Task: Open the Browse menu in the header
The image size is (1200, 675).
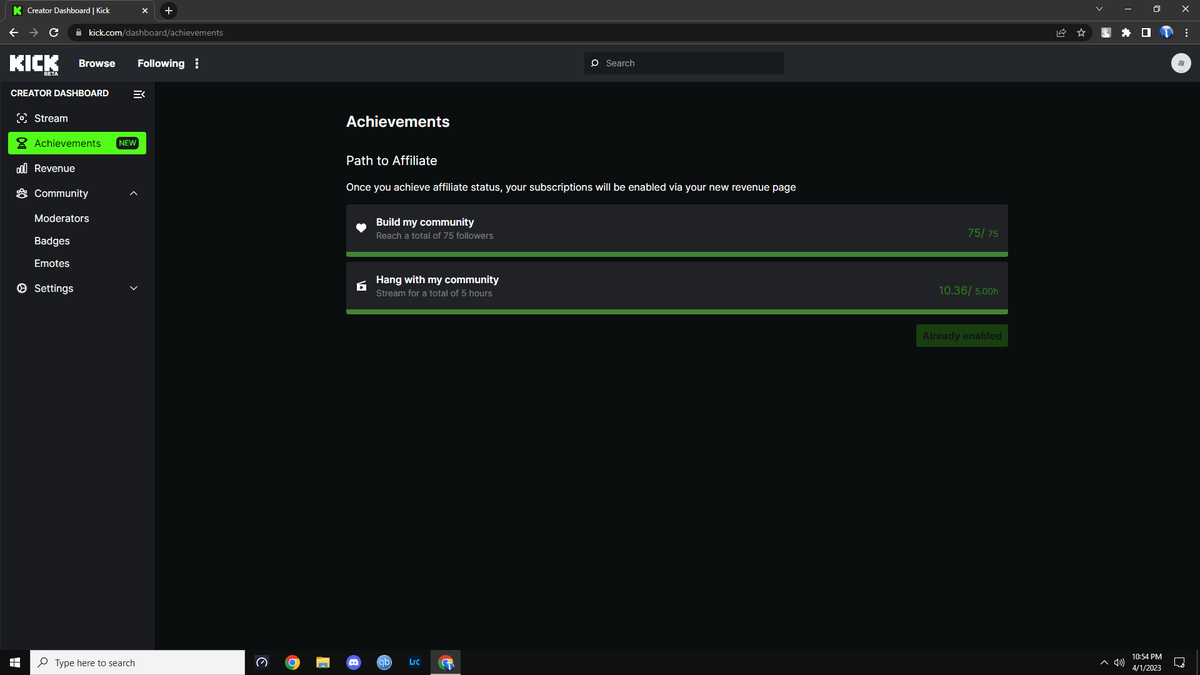Action: point(97,63)
